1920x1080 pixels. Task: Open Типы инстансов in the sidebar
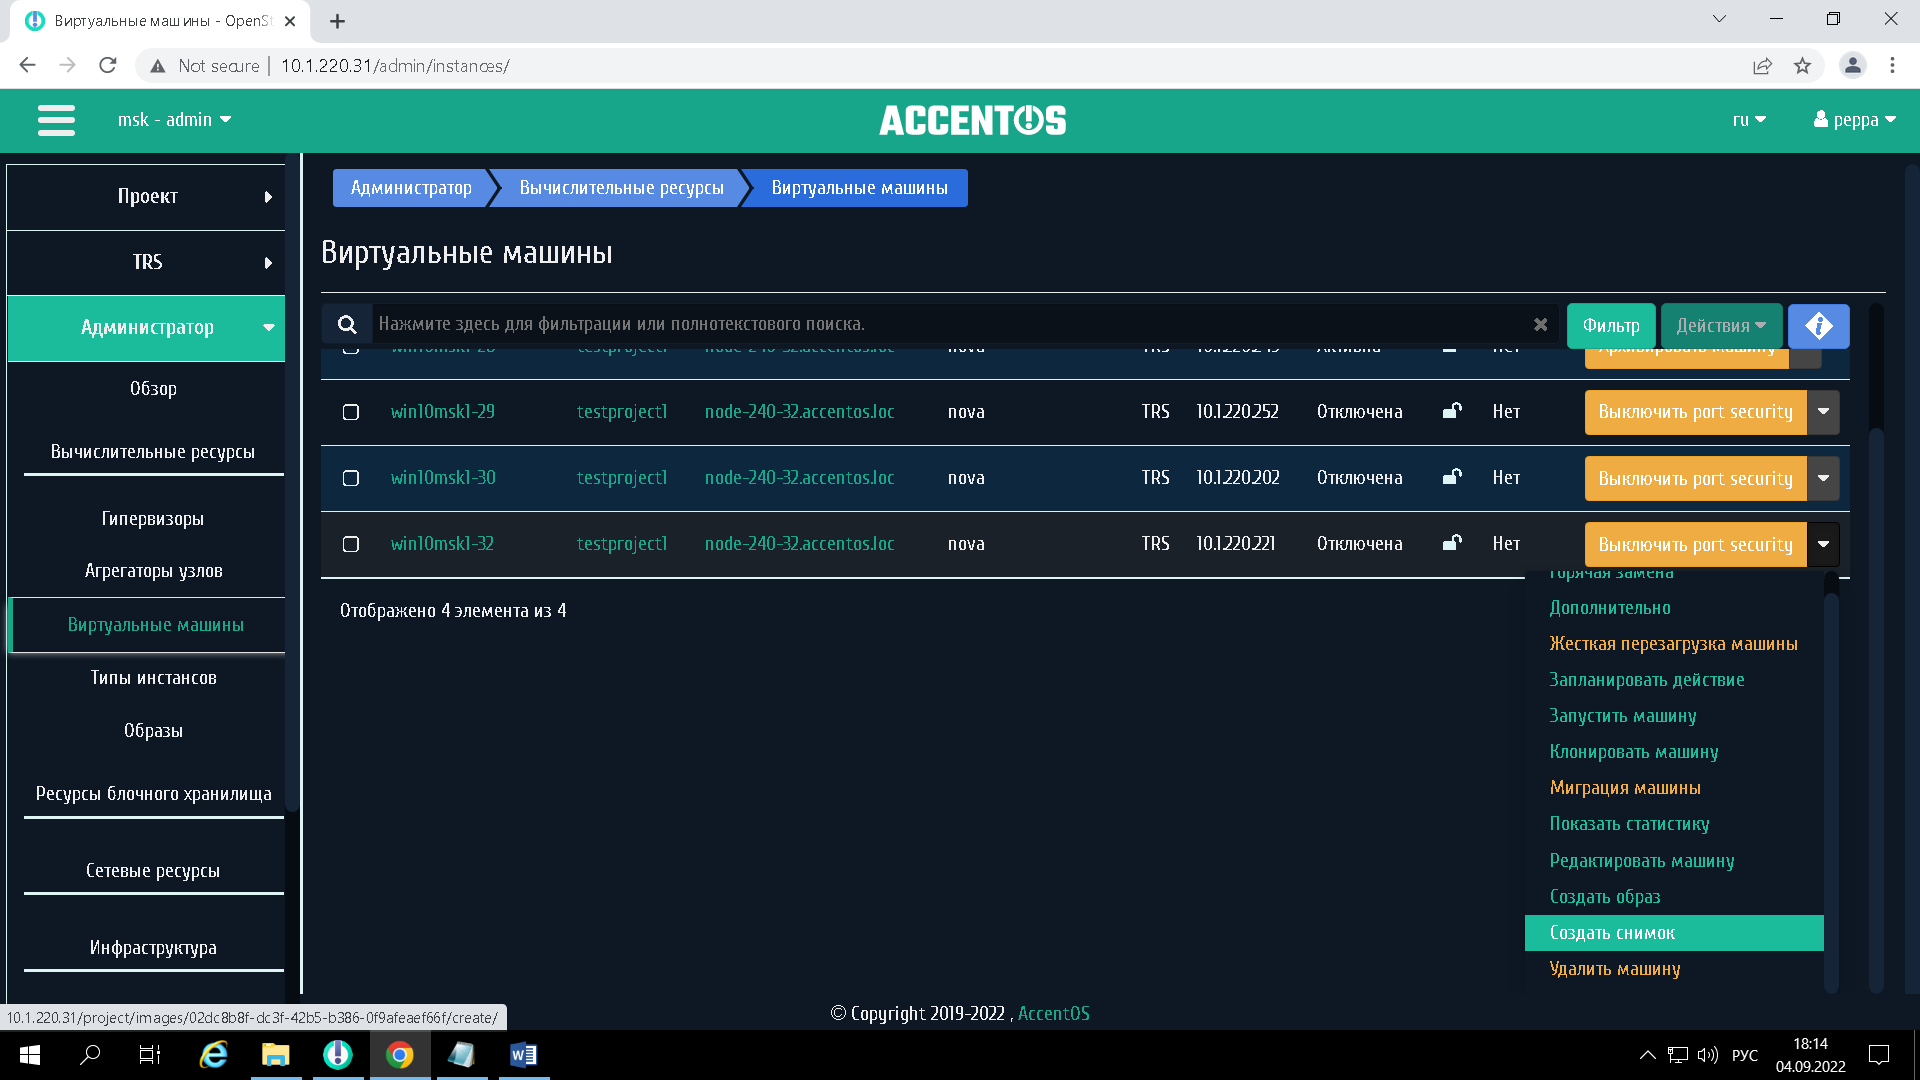click(153, 677)
